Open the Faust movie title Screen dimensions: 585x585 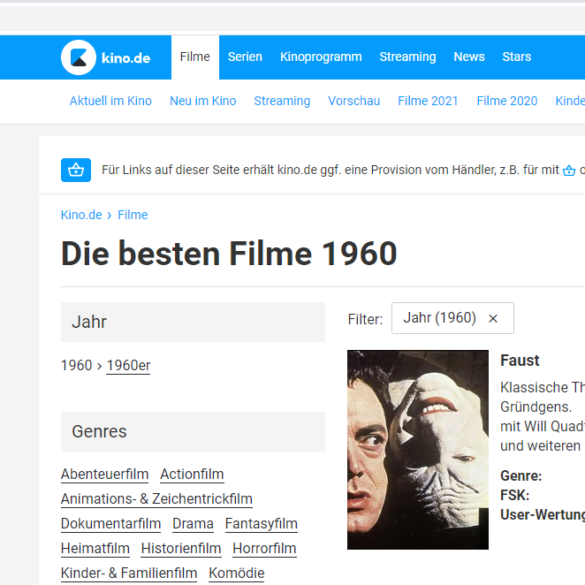click(x=520, y=360)
